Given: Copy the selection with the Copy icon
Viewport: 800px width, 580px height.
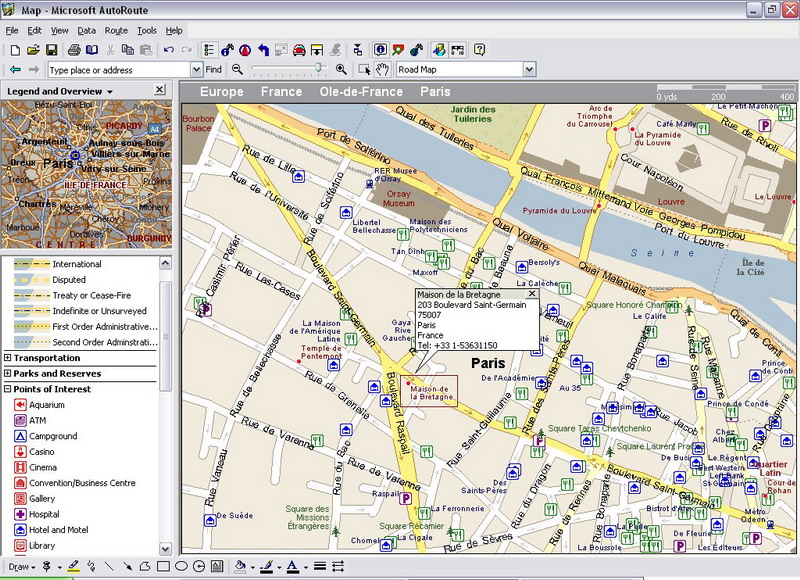Looking at the screenshot, I should tap(128, 50).
